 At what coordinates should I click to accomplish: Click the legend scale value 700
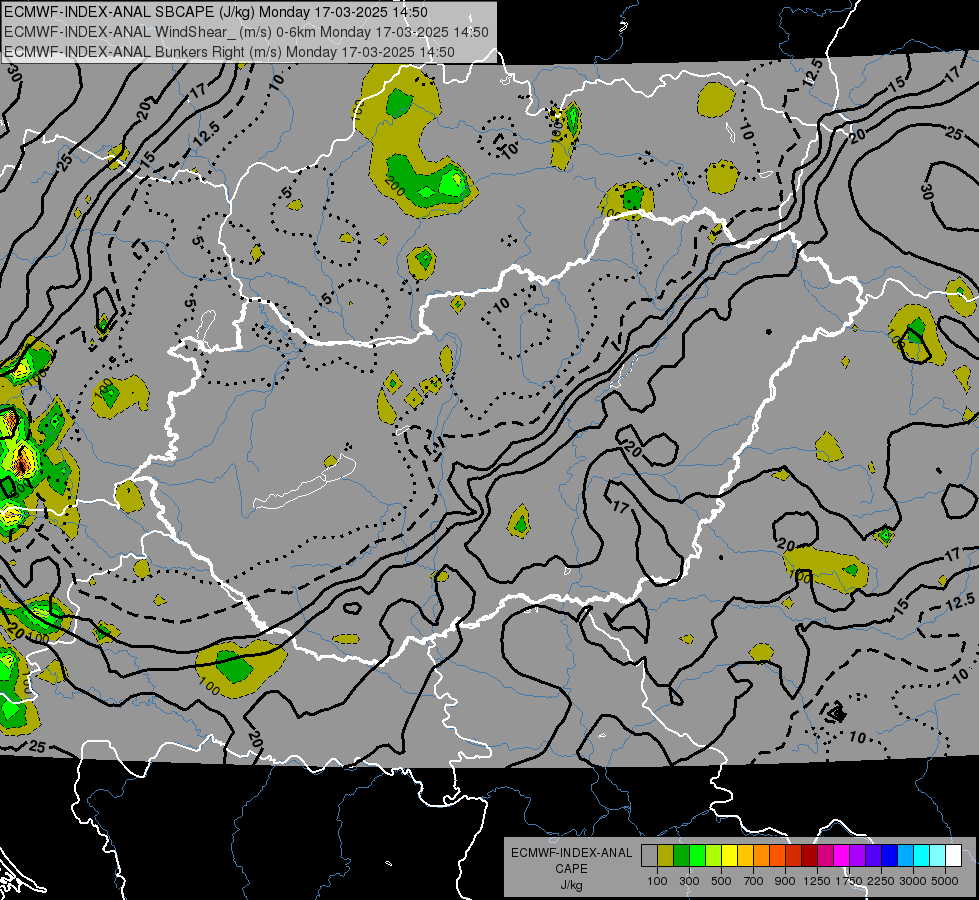coord(754,881)
